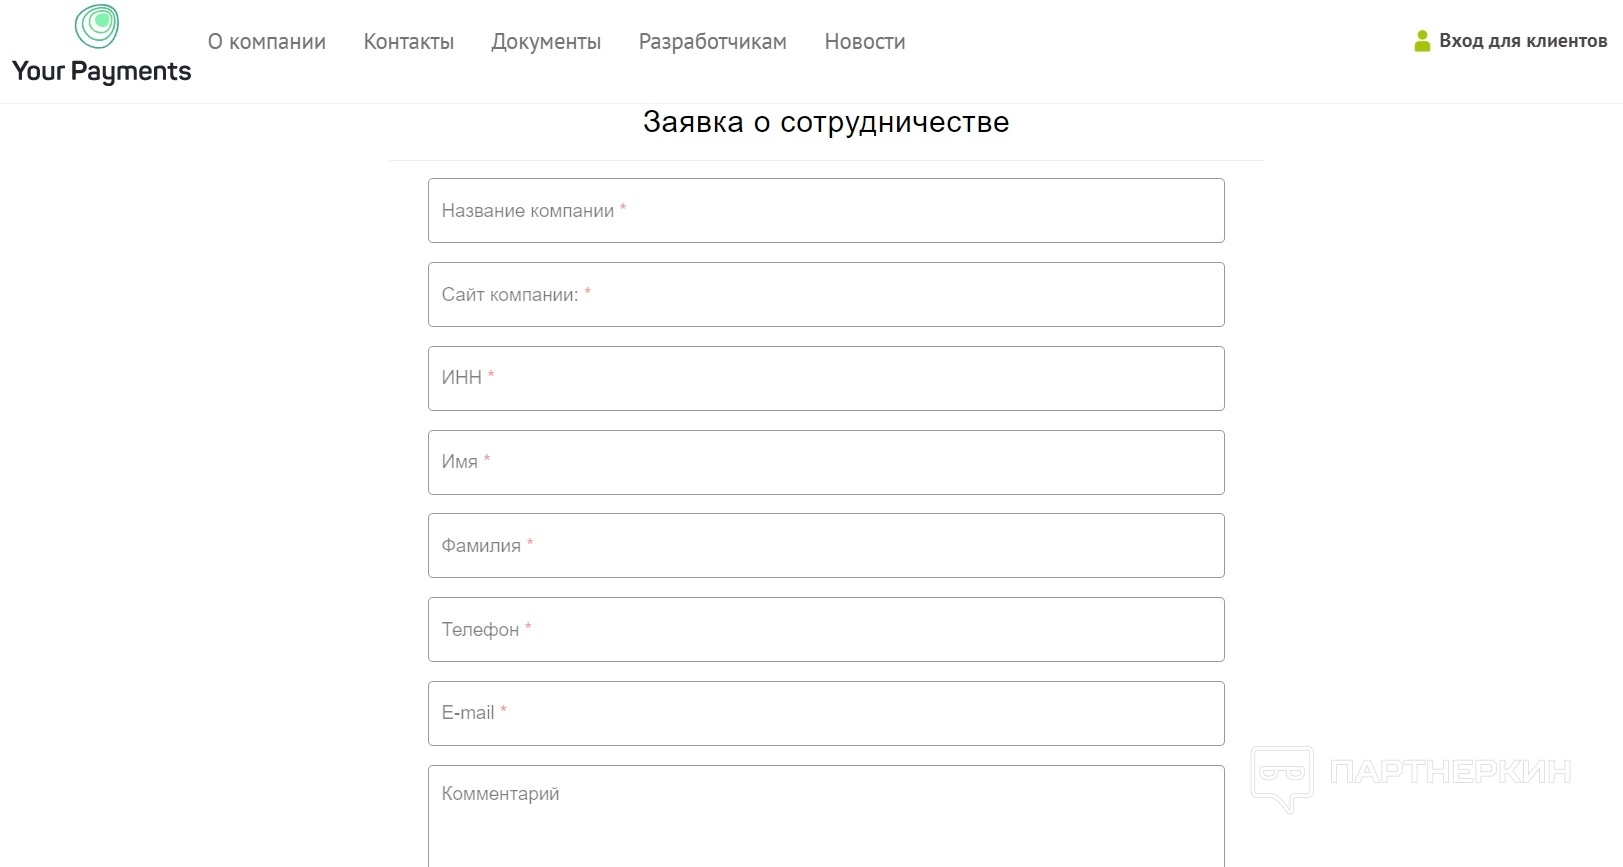Screen dimensions: 1623x867
Task: Select the E-mail input field
Action: 826,713
